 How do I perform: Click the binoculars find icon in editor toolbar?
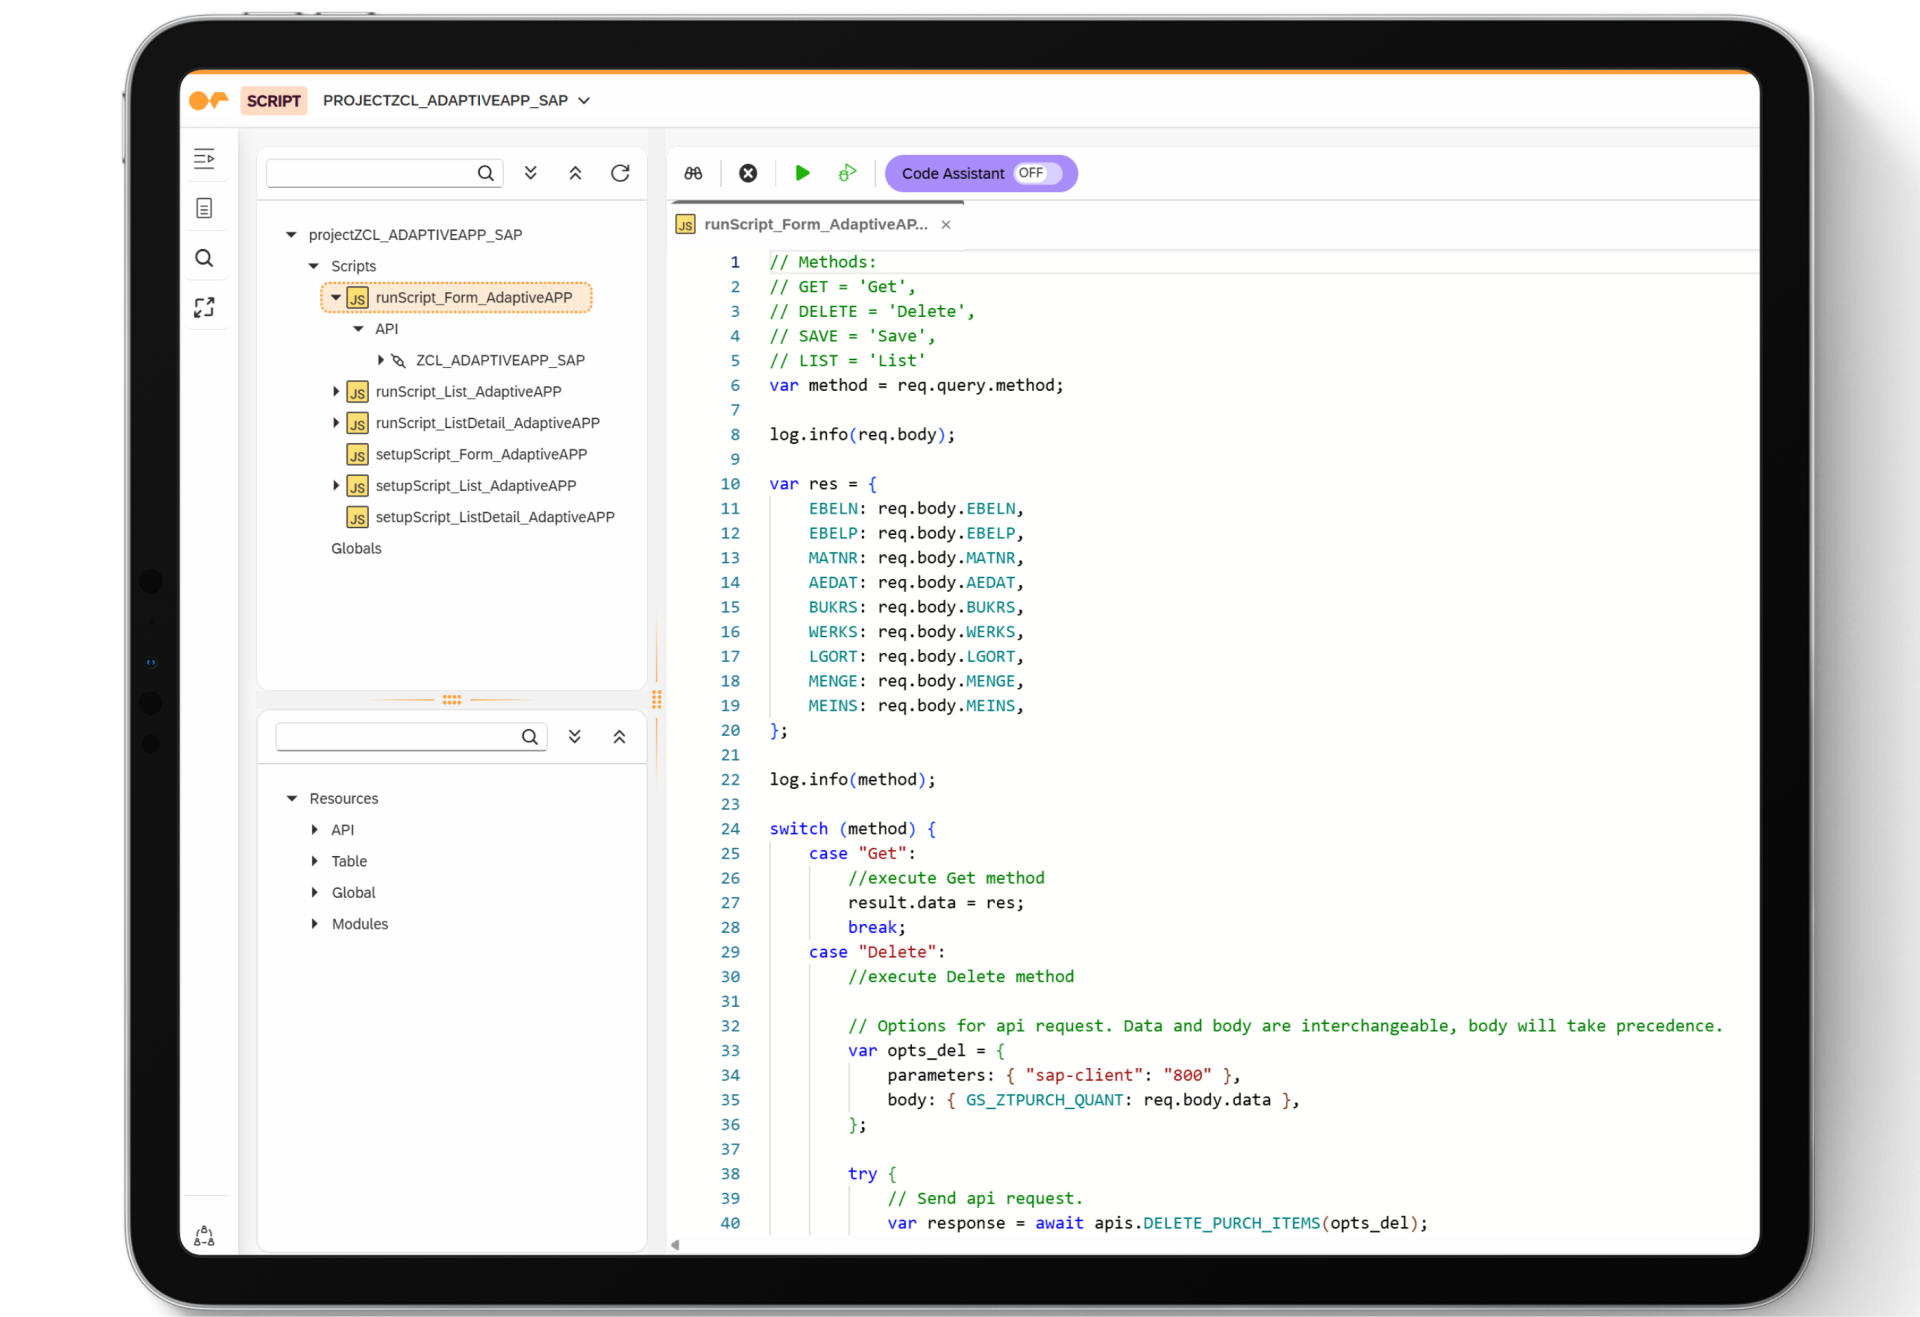pyautogui.click(x=693, y=173)
